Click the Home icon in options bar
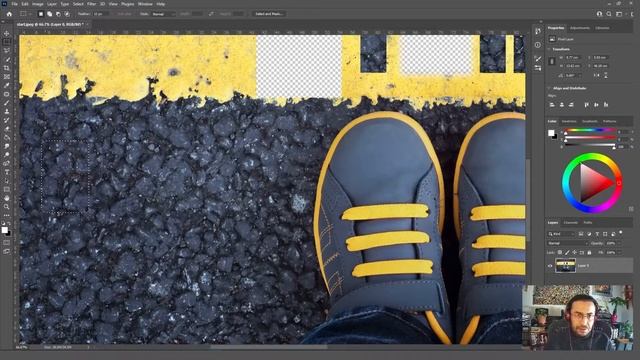 (x=9, y=14)
